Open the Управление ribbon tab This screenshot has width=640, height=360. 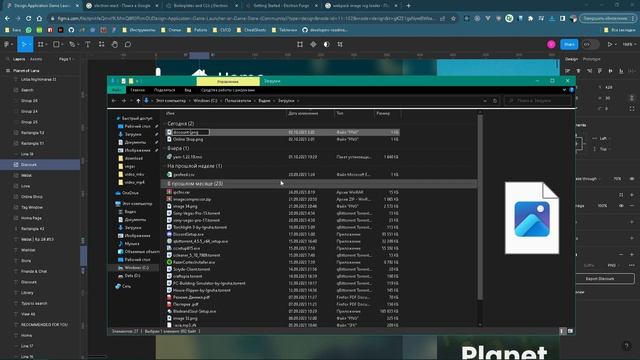point(228,81)
